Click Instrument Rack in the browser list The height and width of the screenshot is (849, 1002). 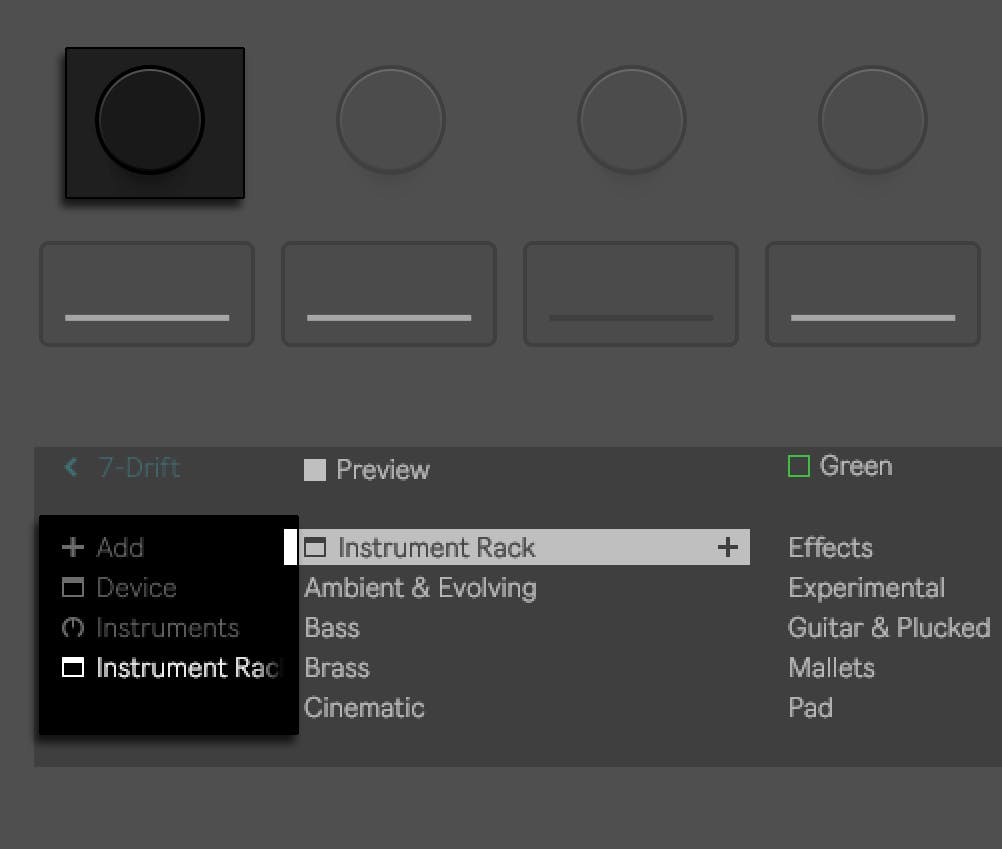coord(437,548)
